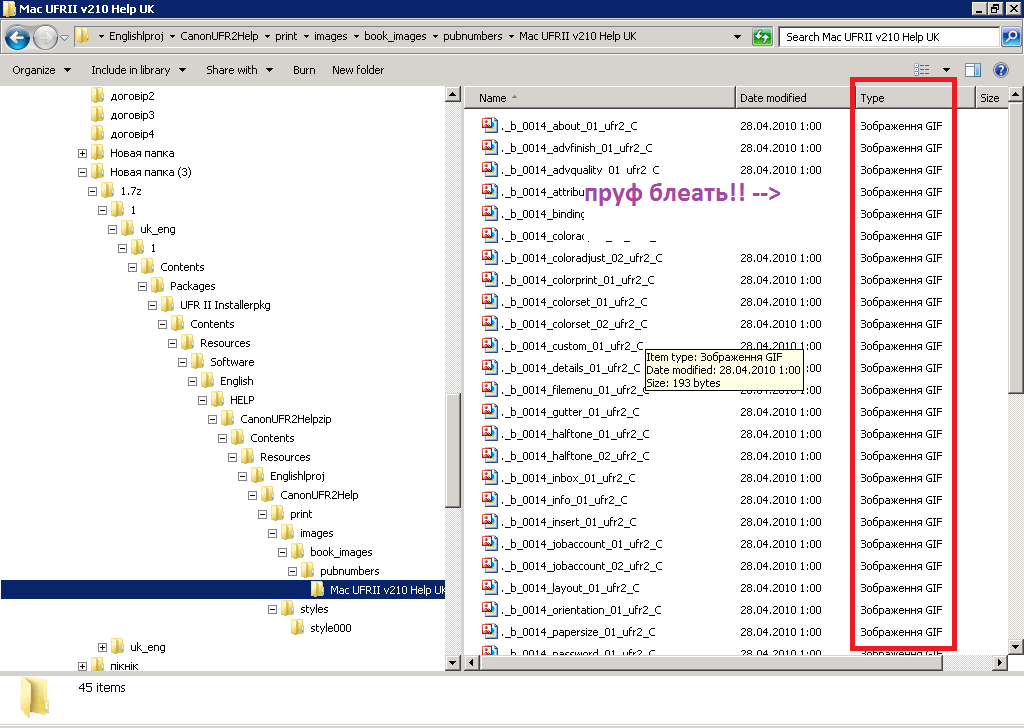Click the search magnifier icon
1024x728 pixels.
click(x=1010, y=37)
